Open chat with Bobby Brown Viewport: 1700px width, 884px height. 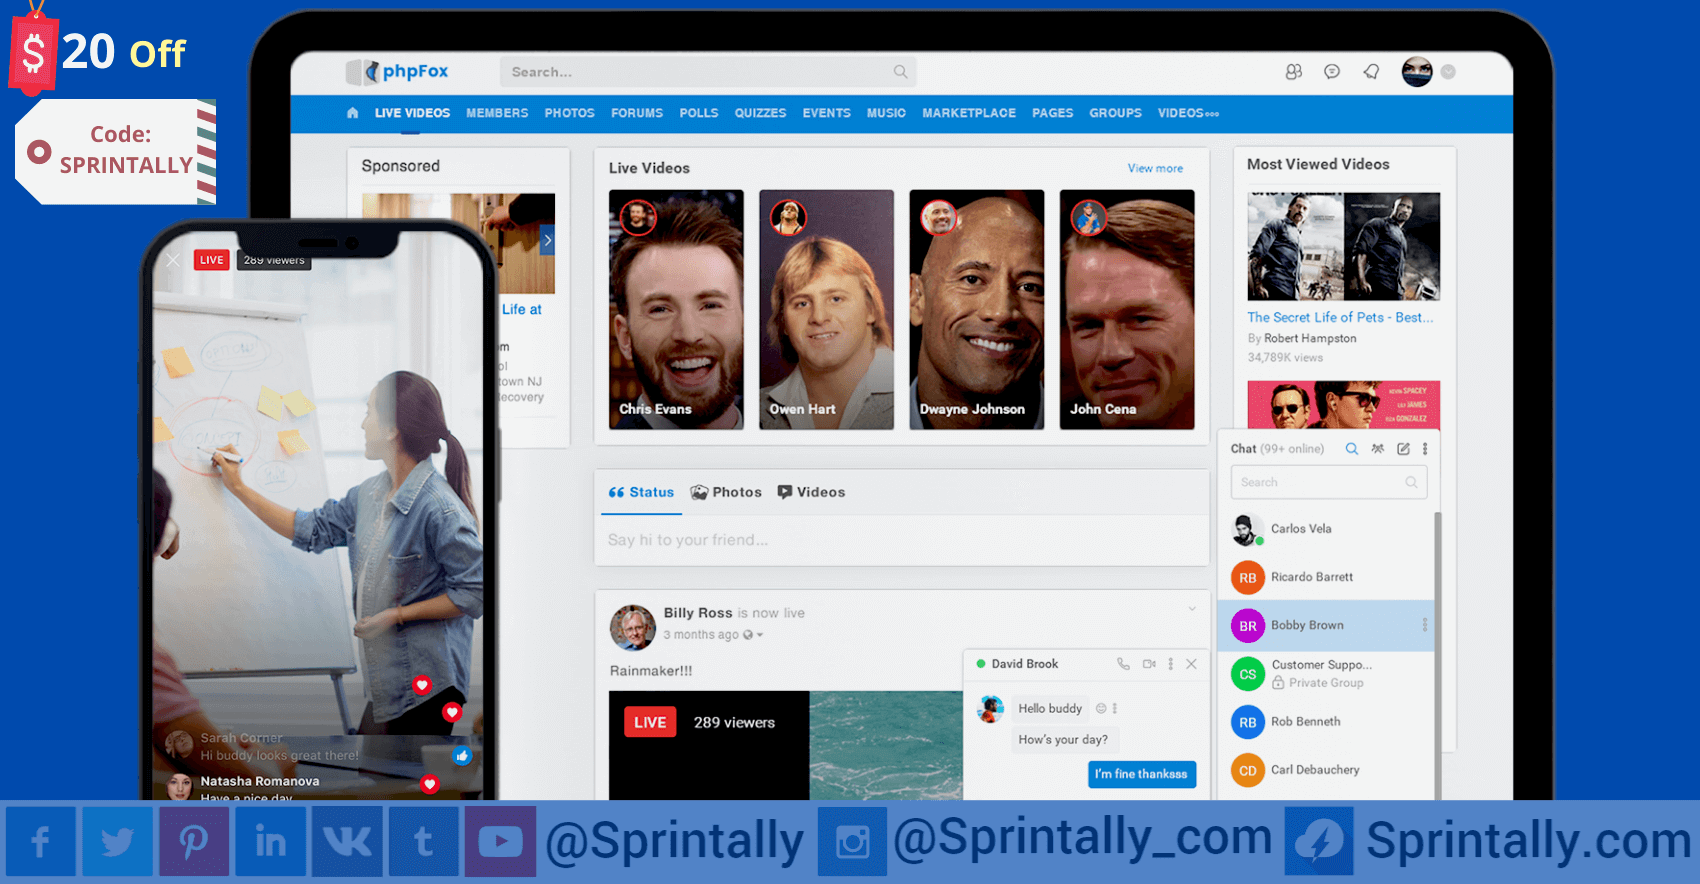[x=1326, y=625]
